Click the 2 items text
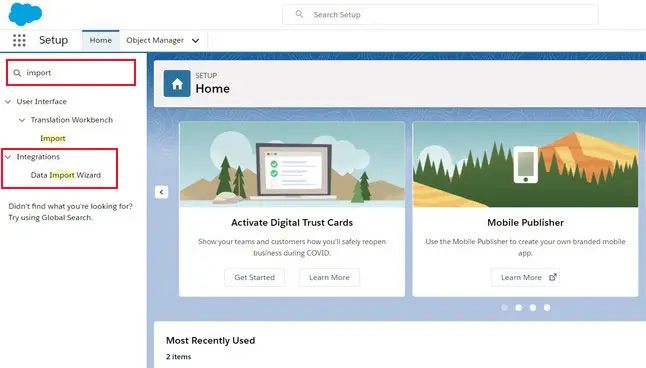The width and height of the screenshot is (646, 368). (178, 356)
